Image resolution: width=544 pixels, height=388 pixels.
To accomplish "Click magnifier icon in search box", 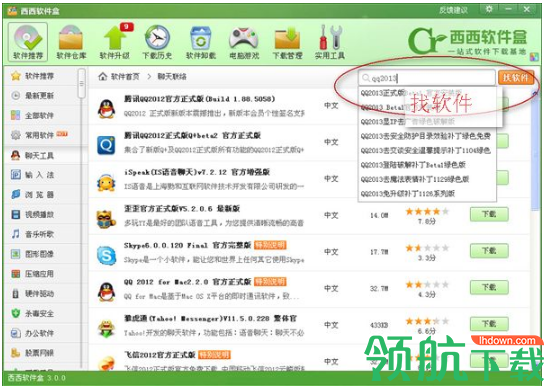I will click(366, 78).
